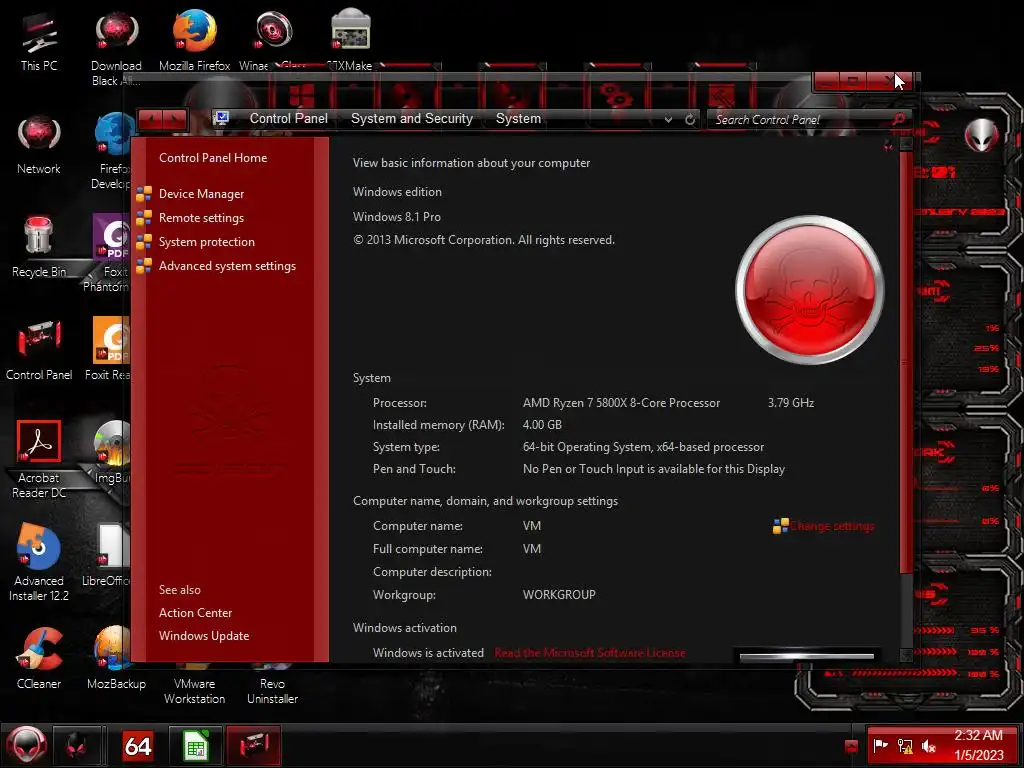Select the Control Panel taskbar button
The height and width of the screenshot is (768, 1024).
[253, 745]
